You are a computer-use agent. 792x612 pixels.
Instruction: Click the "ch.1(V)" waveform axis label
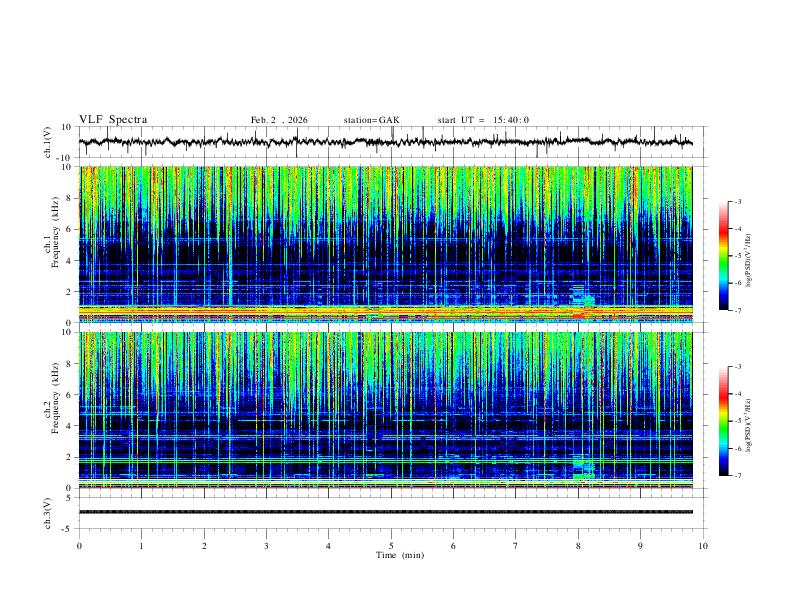(48, 142)
